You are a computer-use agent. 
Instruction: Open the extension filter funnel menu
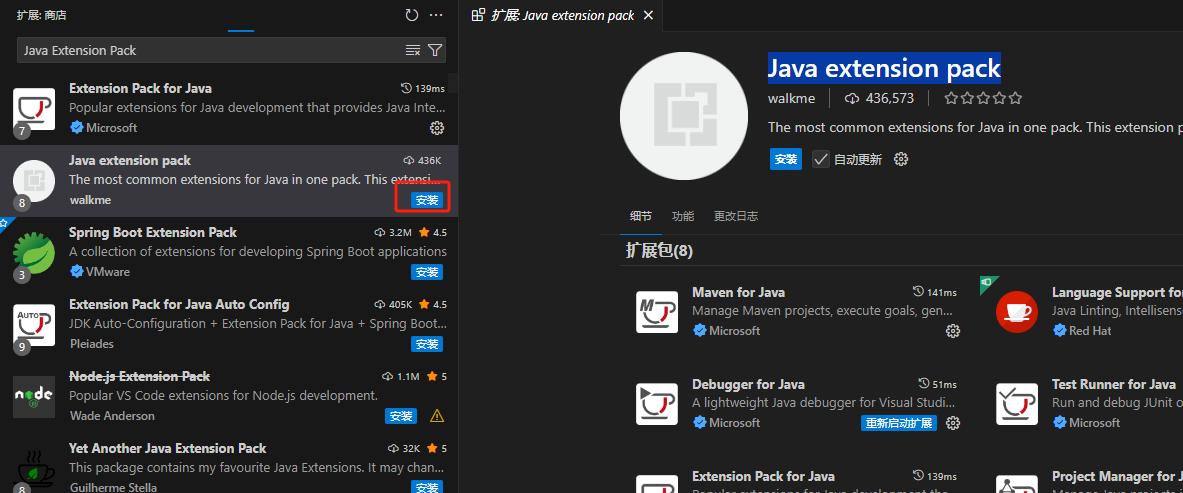tap(435, 50)
